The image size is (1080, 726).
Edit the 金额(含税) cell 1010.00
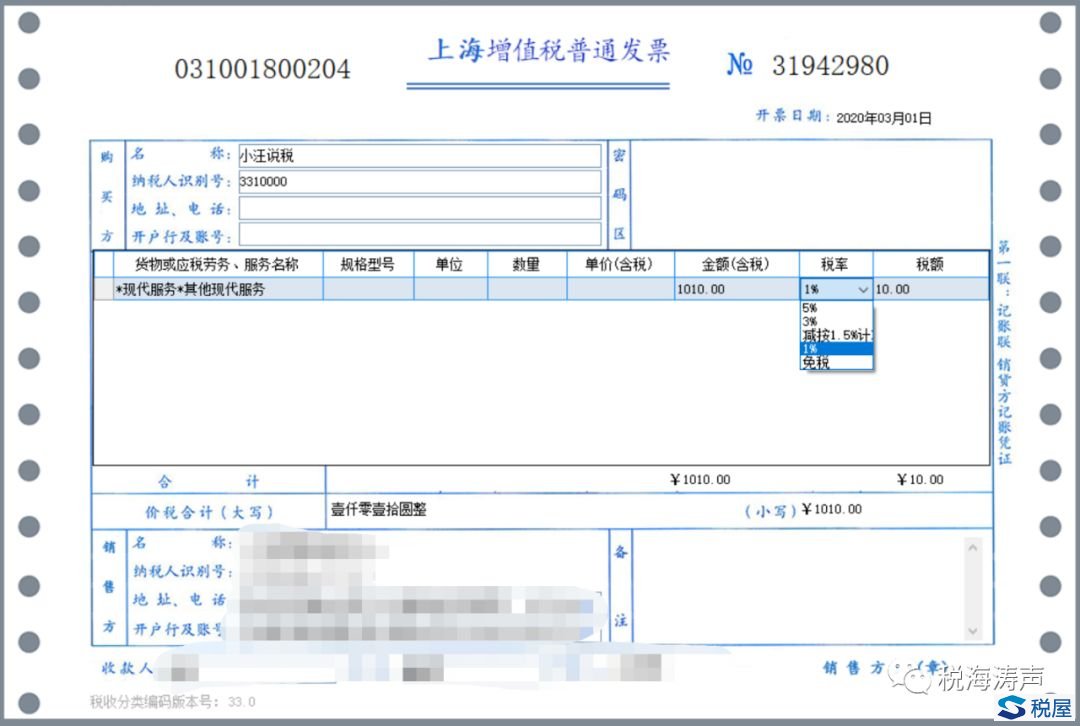coord(736,289)
